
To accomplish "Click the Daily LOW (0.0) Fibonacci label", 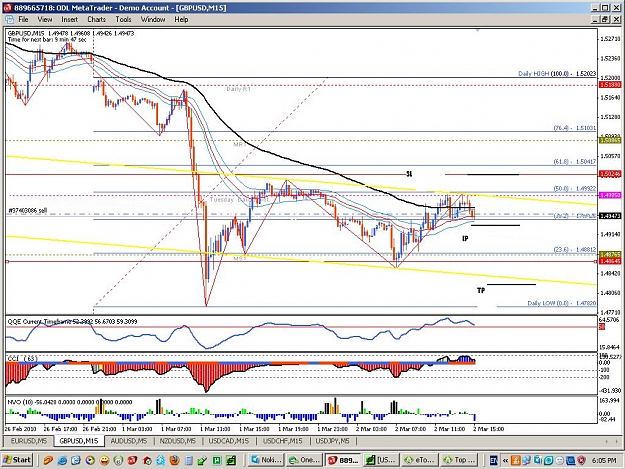I will tap(562, 303).
